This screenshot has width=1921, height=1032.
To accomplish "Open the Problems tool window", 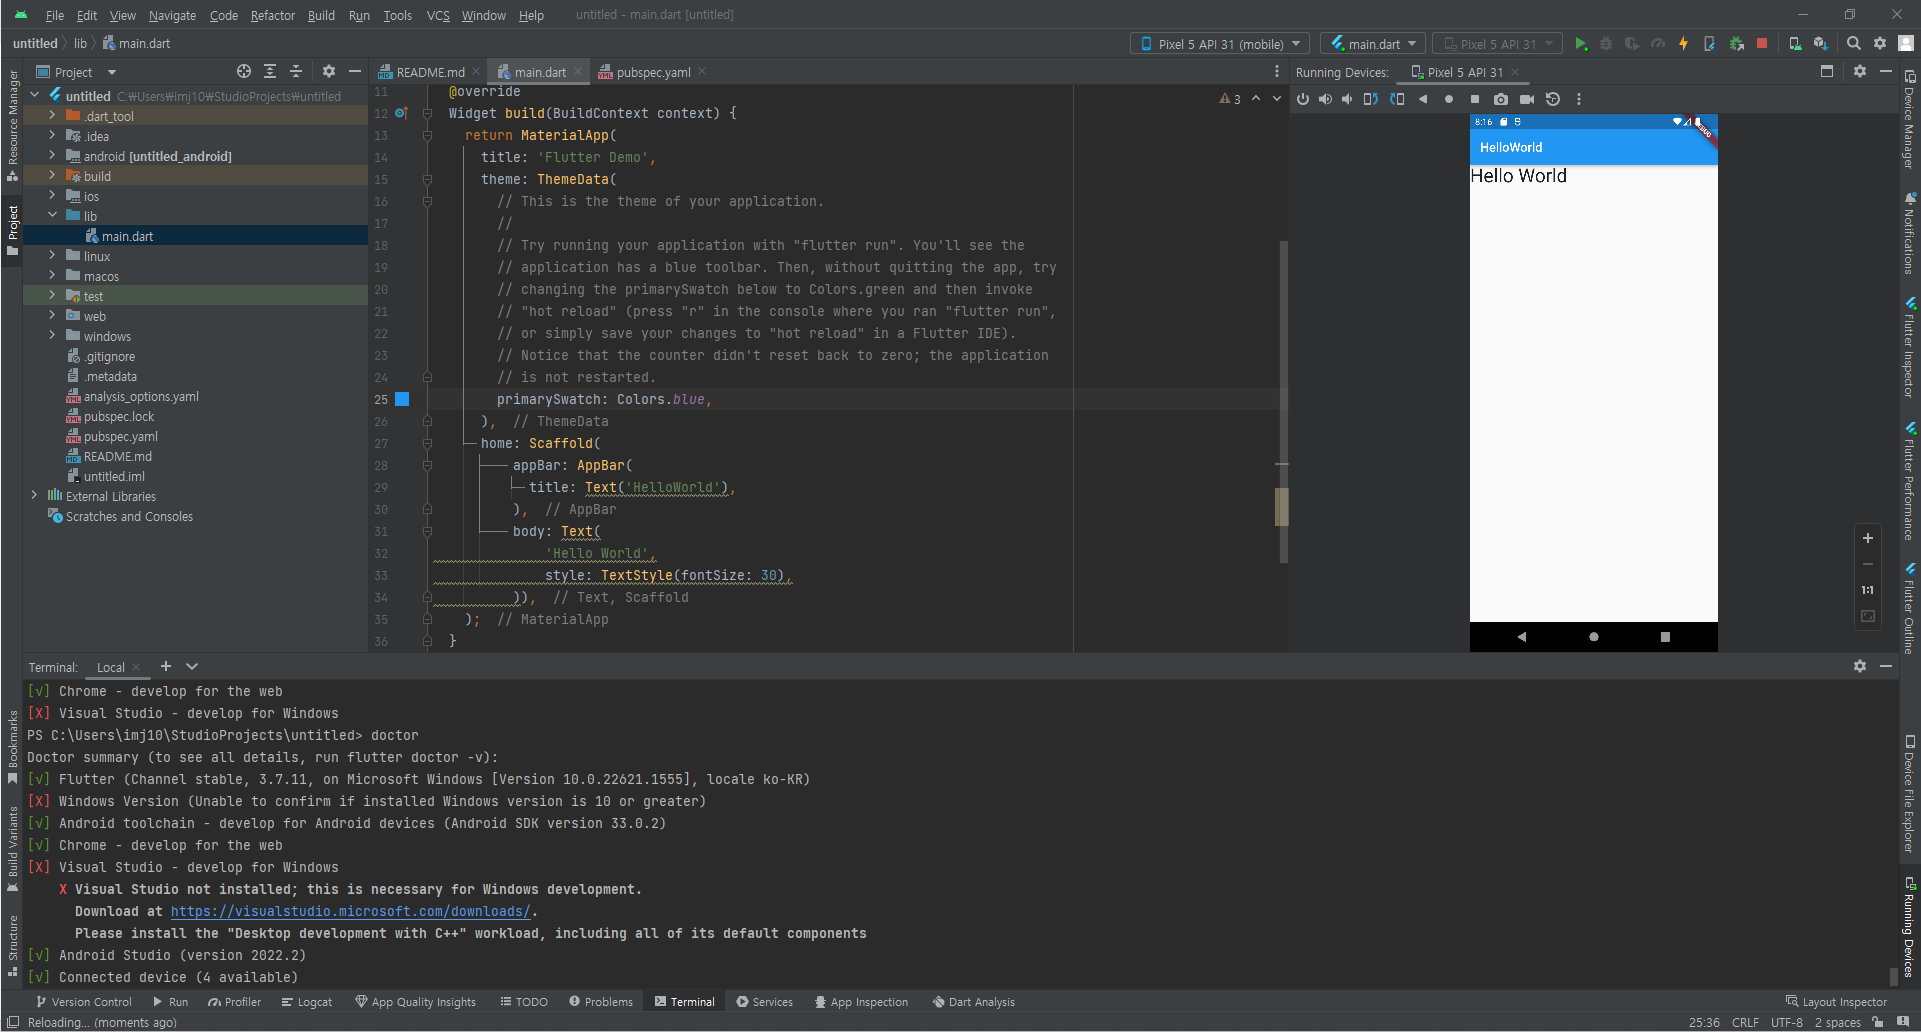I will [x=601, y=1002].
